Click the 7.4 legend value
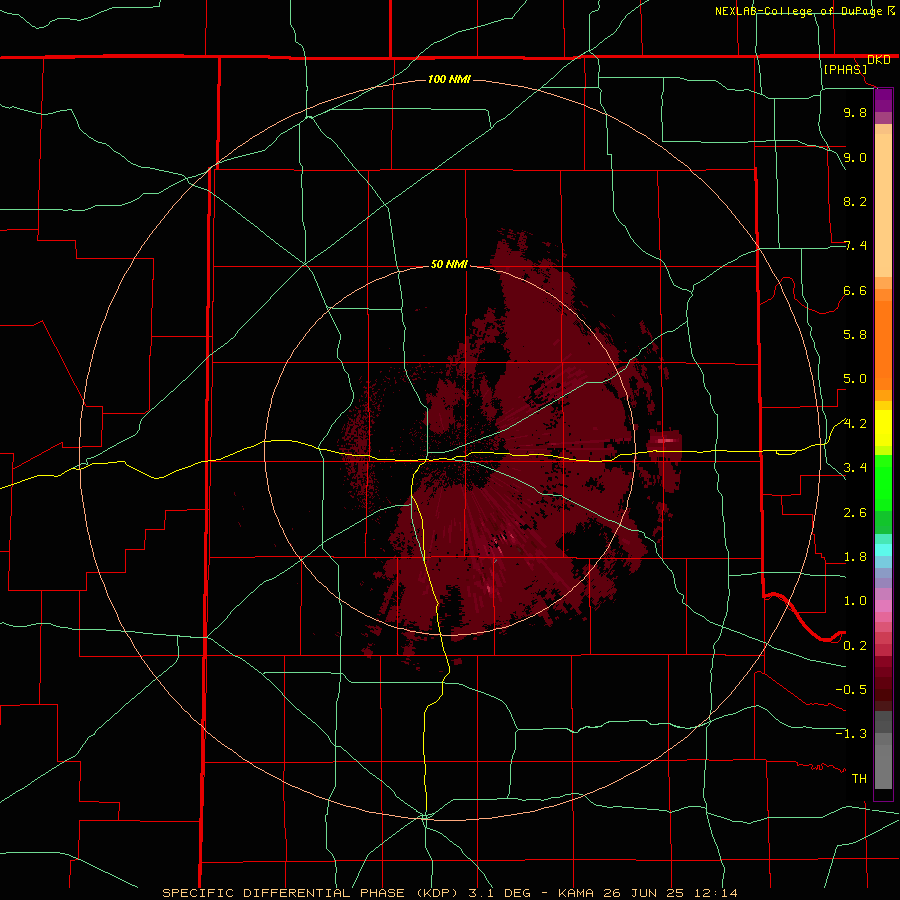This screenshot has width=900, height=900. (x=855, y=246)
